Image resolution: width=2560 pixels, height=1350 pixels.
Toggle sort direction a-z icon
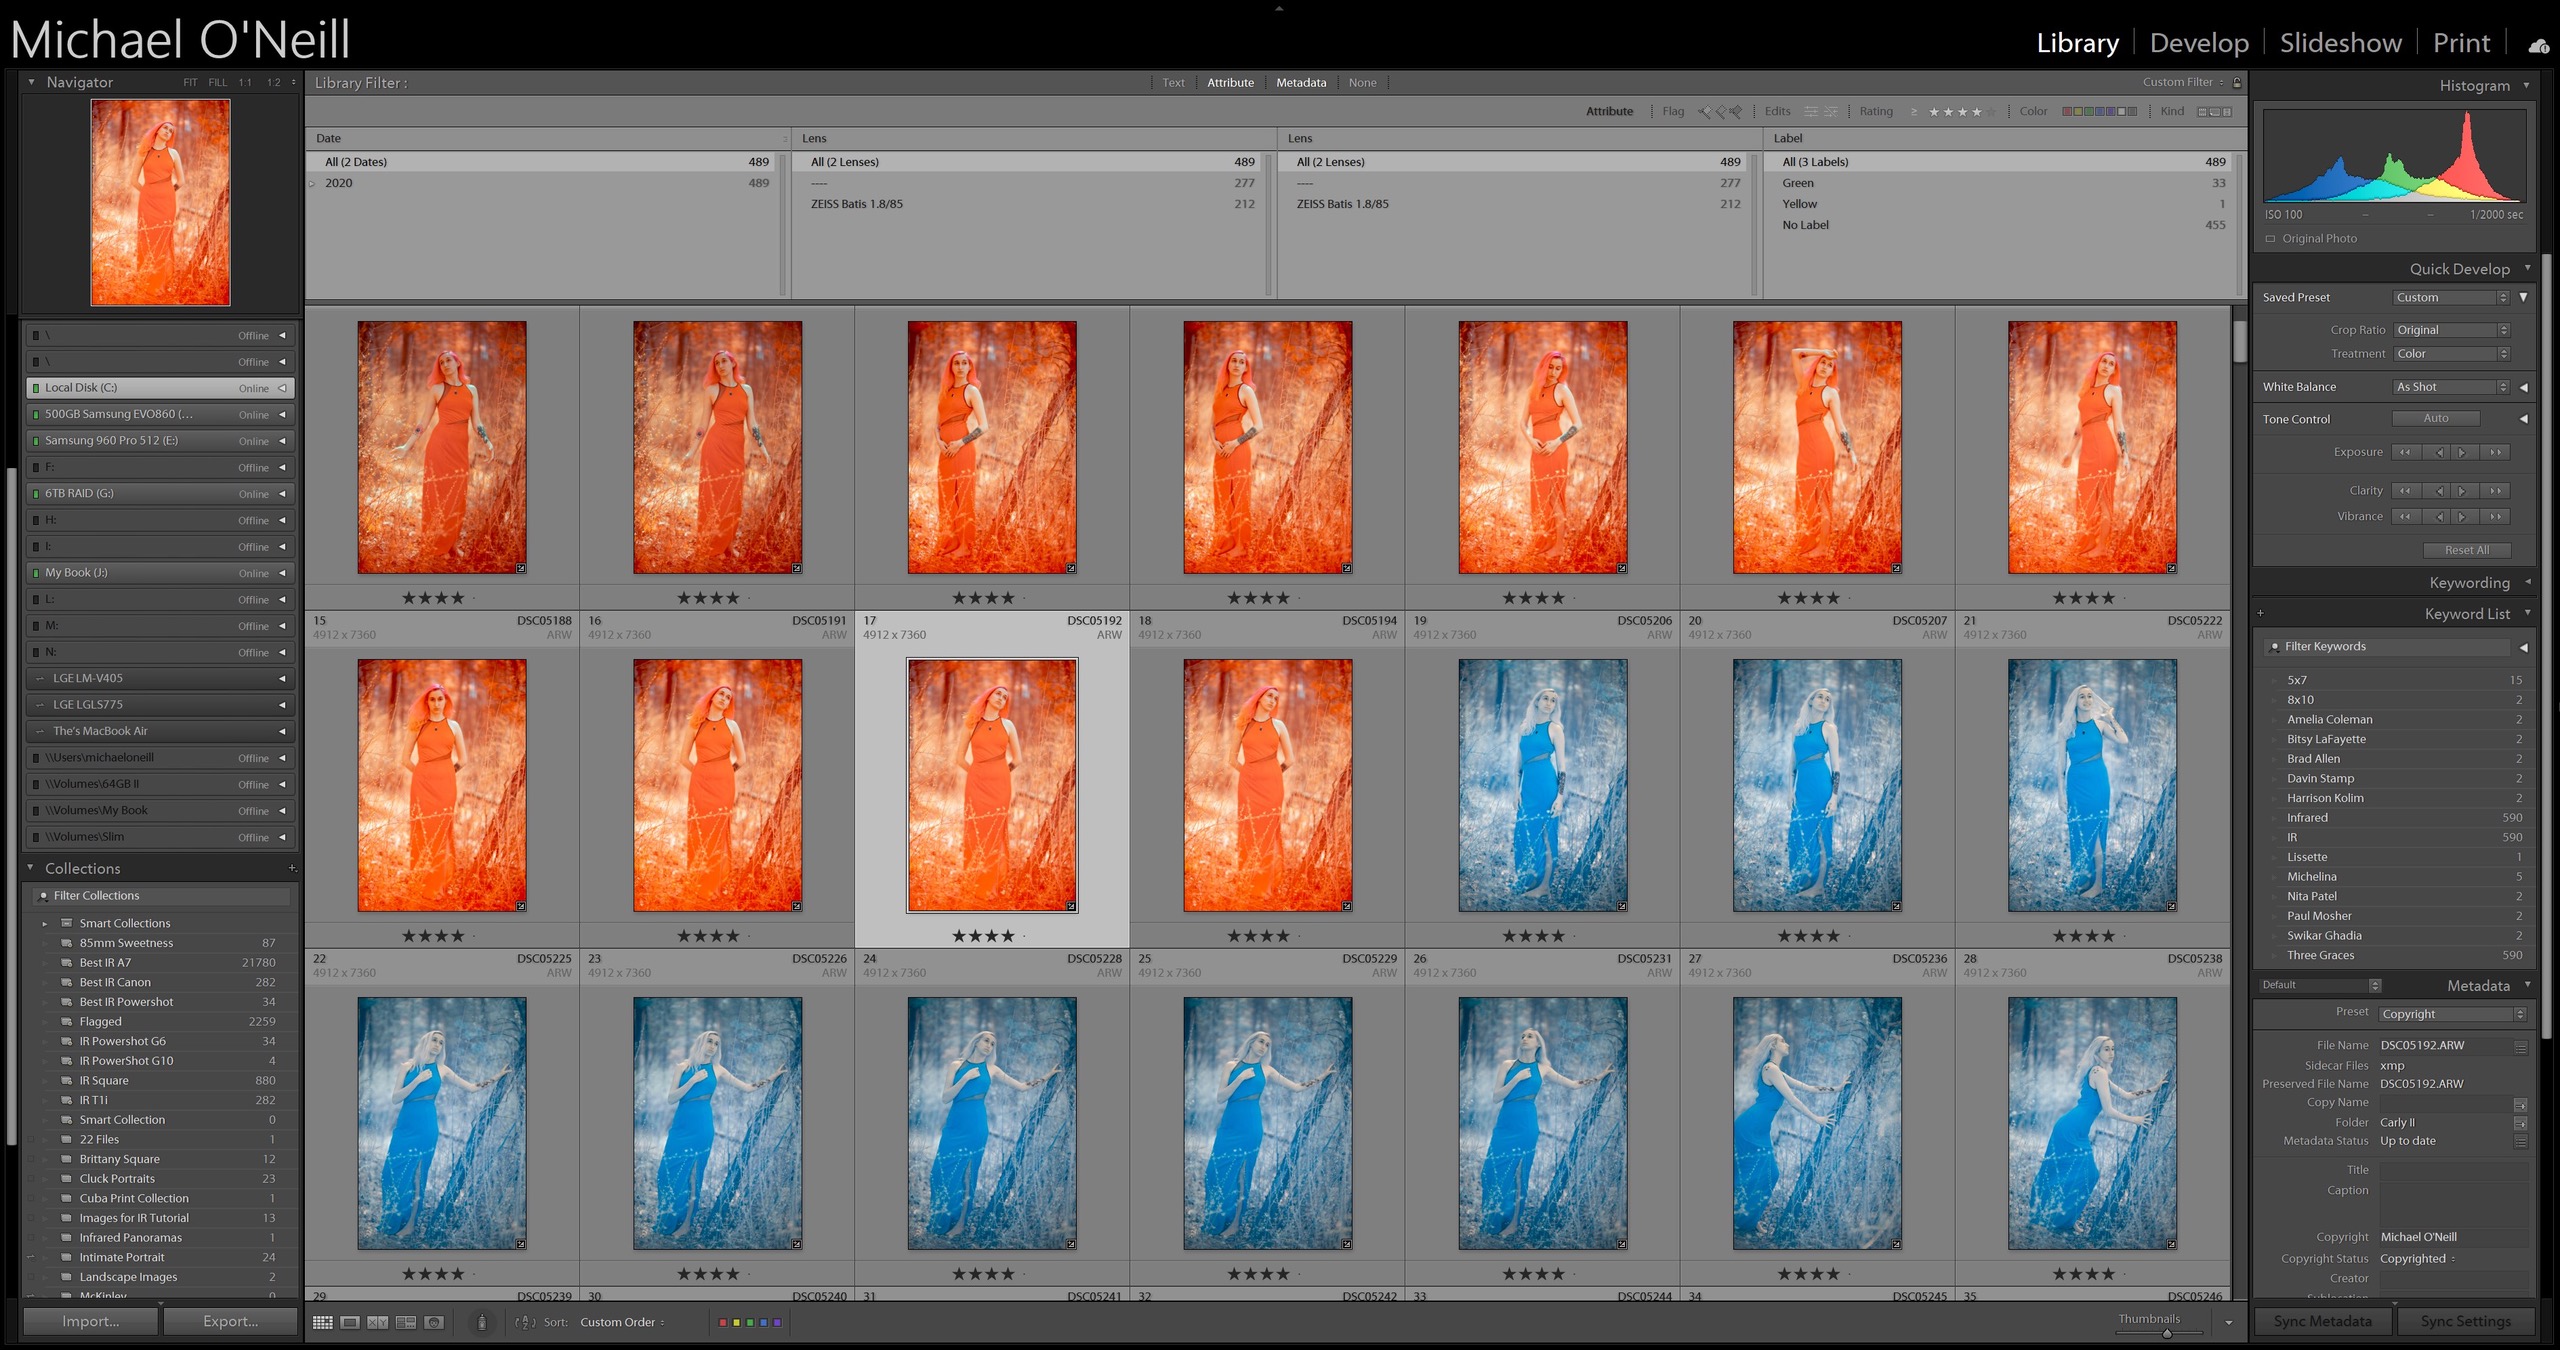(525, 1322)
